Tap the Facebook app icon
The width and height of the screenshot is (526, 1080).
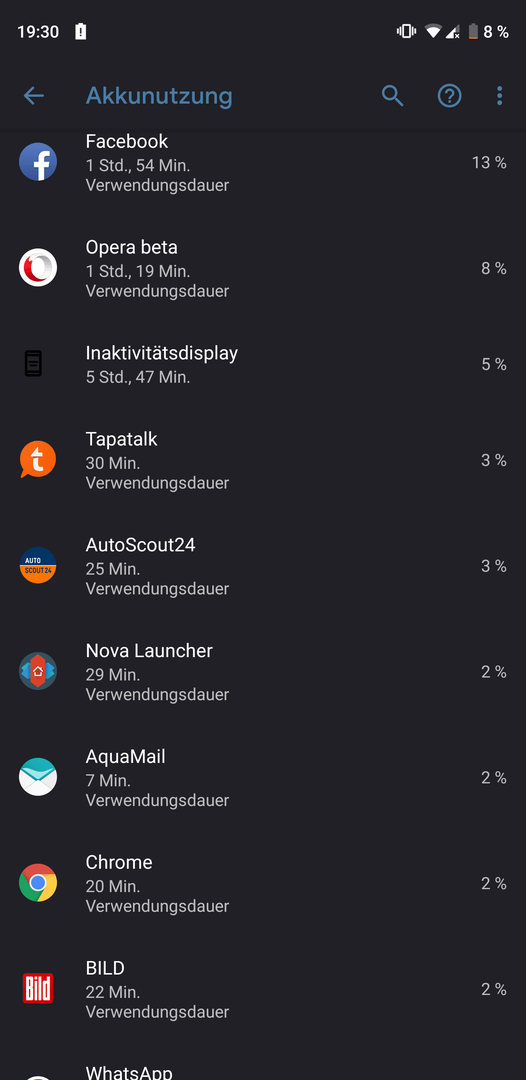click(x=38, y=162)
